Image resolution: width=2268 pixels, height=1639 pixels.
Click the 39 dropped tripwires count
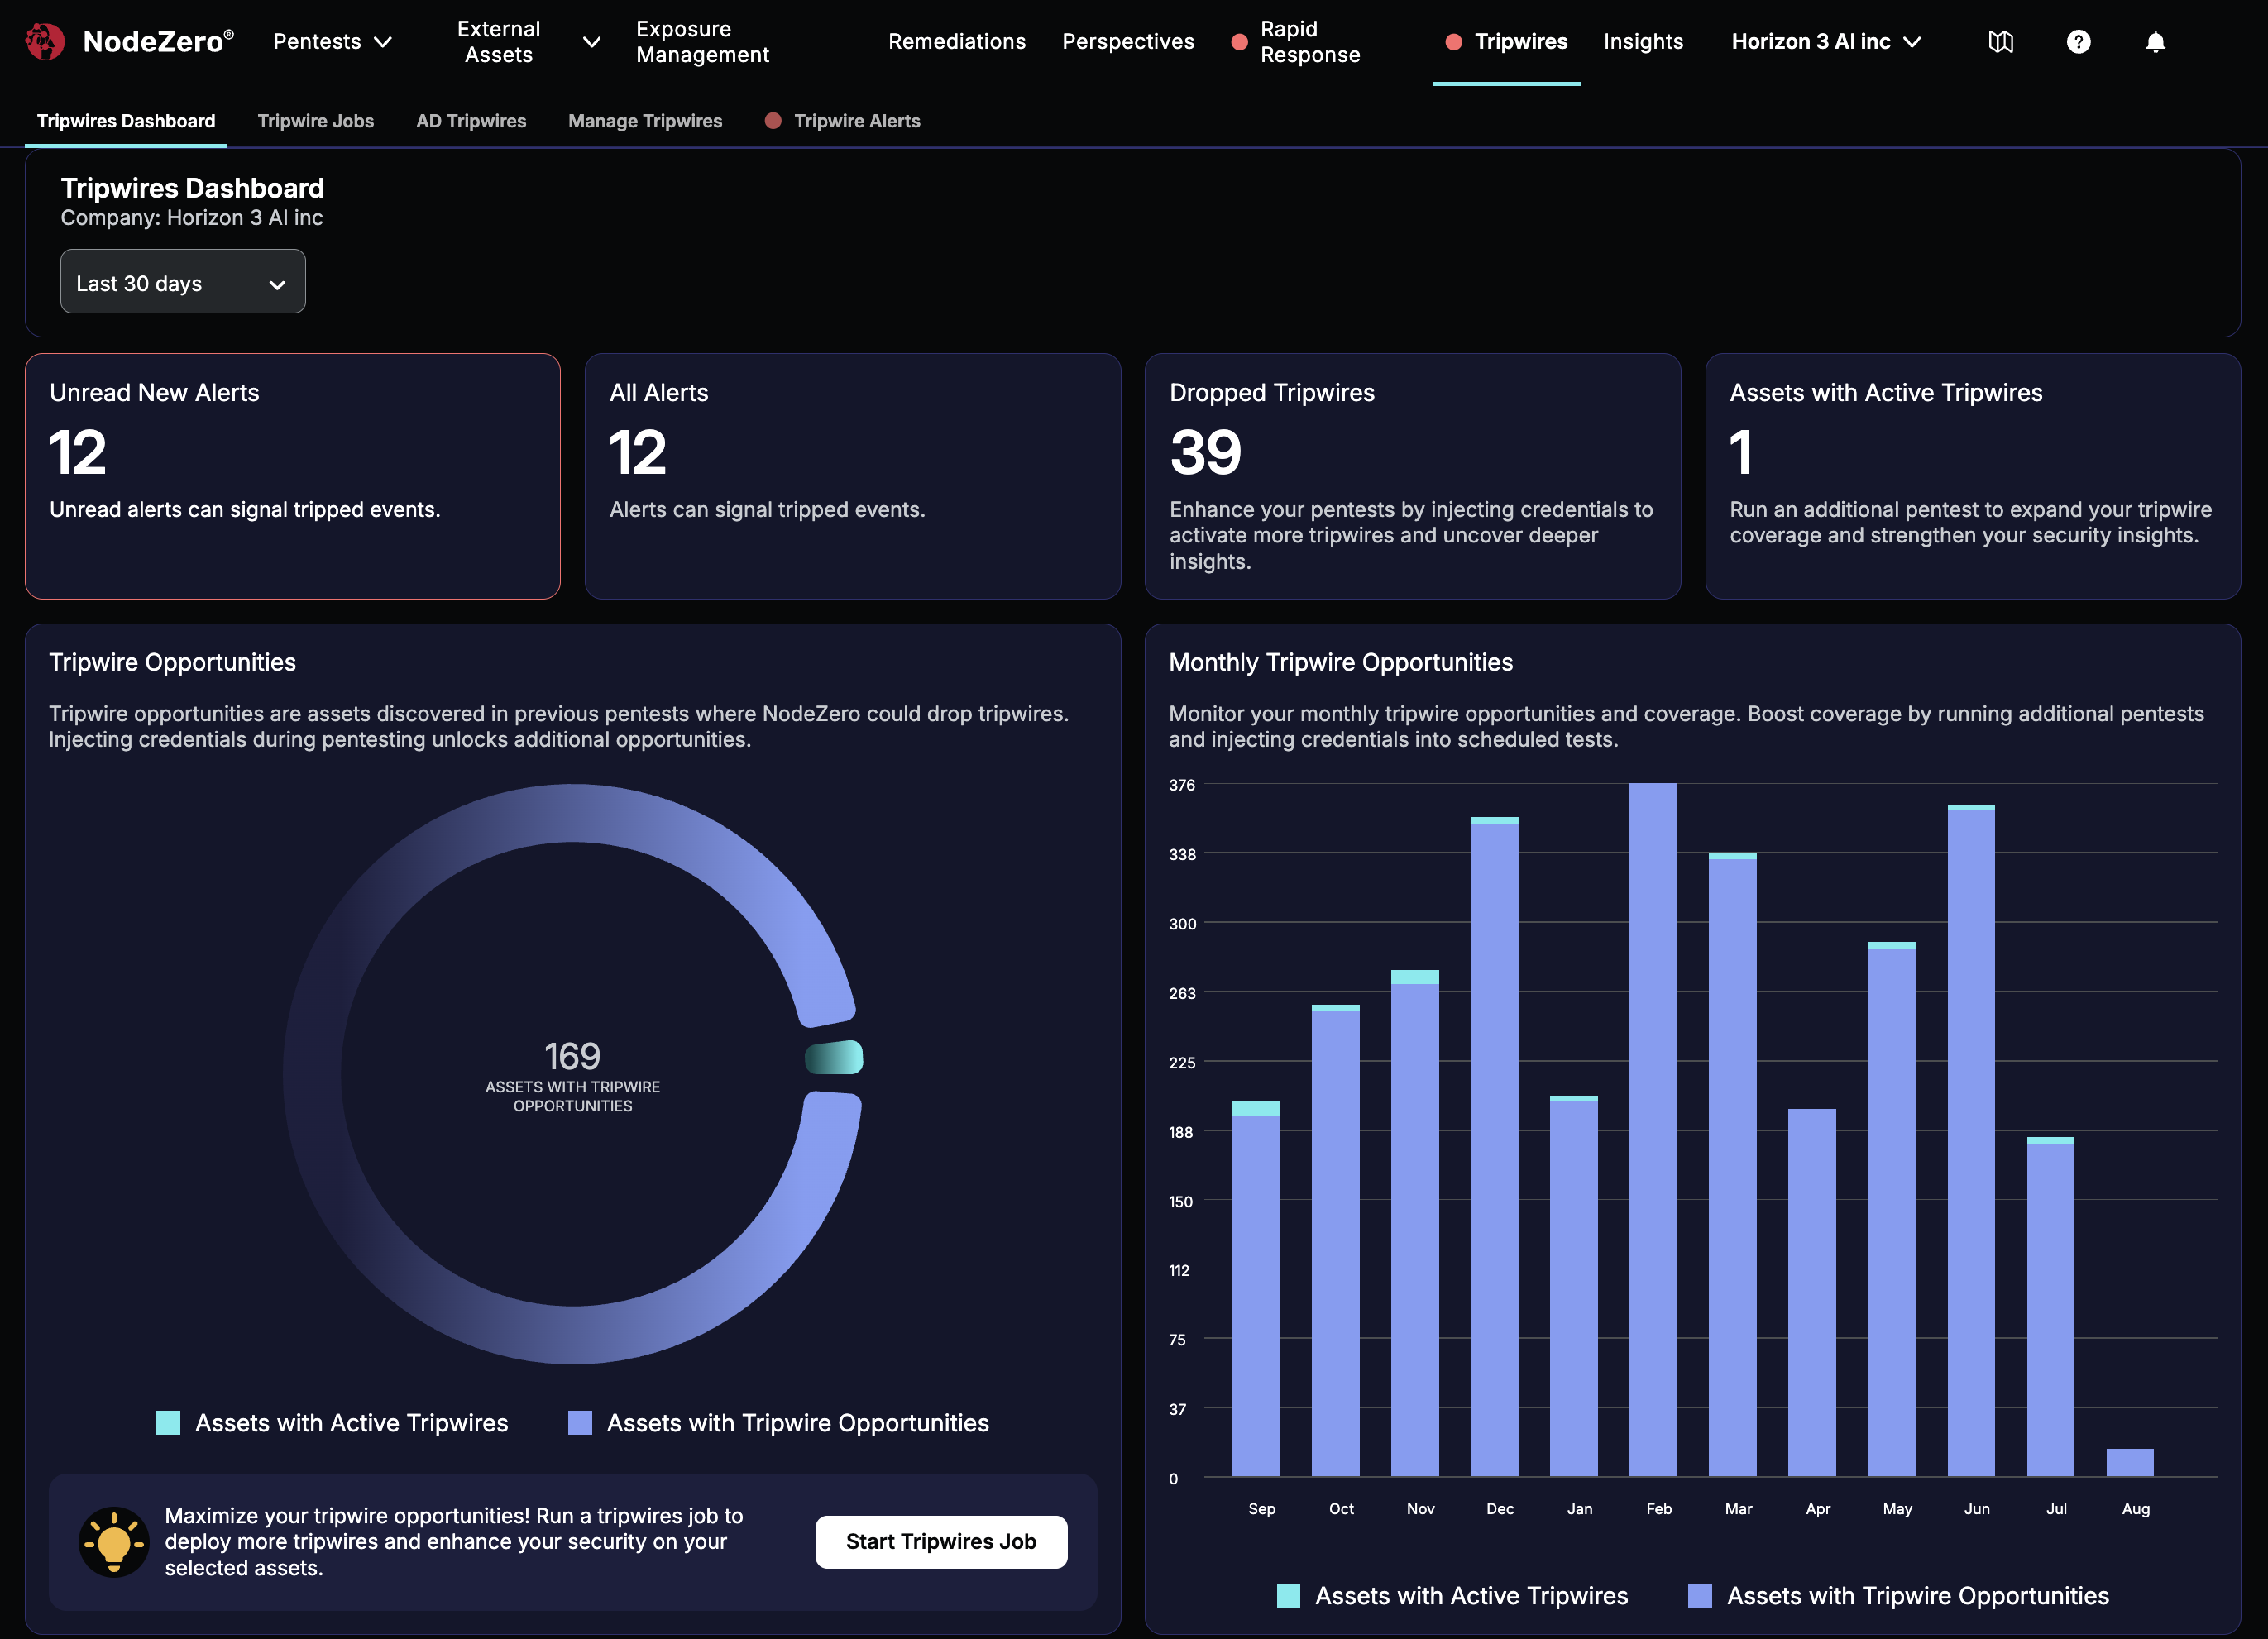point(1205,452)
